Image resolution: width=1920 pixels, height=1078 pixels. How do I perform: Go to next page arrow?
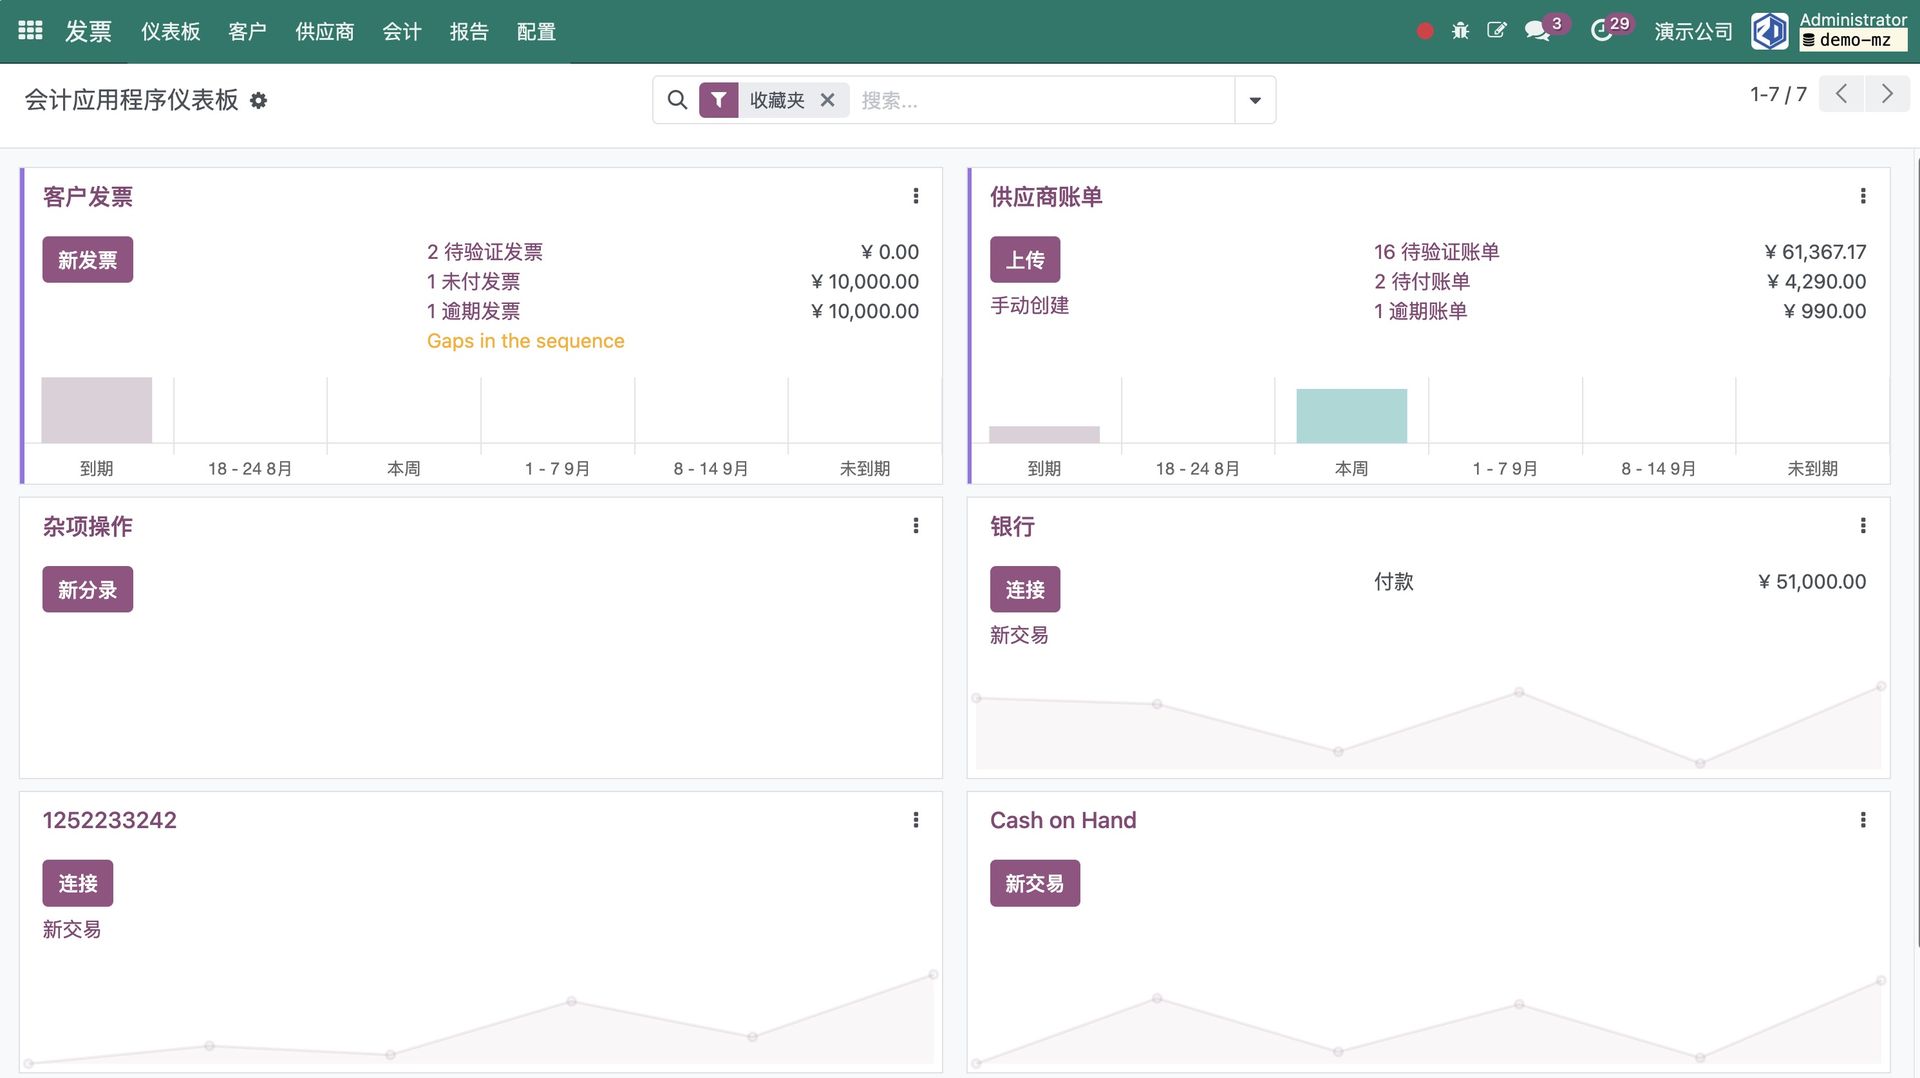pos(1887,94)
